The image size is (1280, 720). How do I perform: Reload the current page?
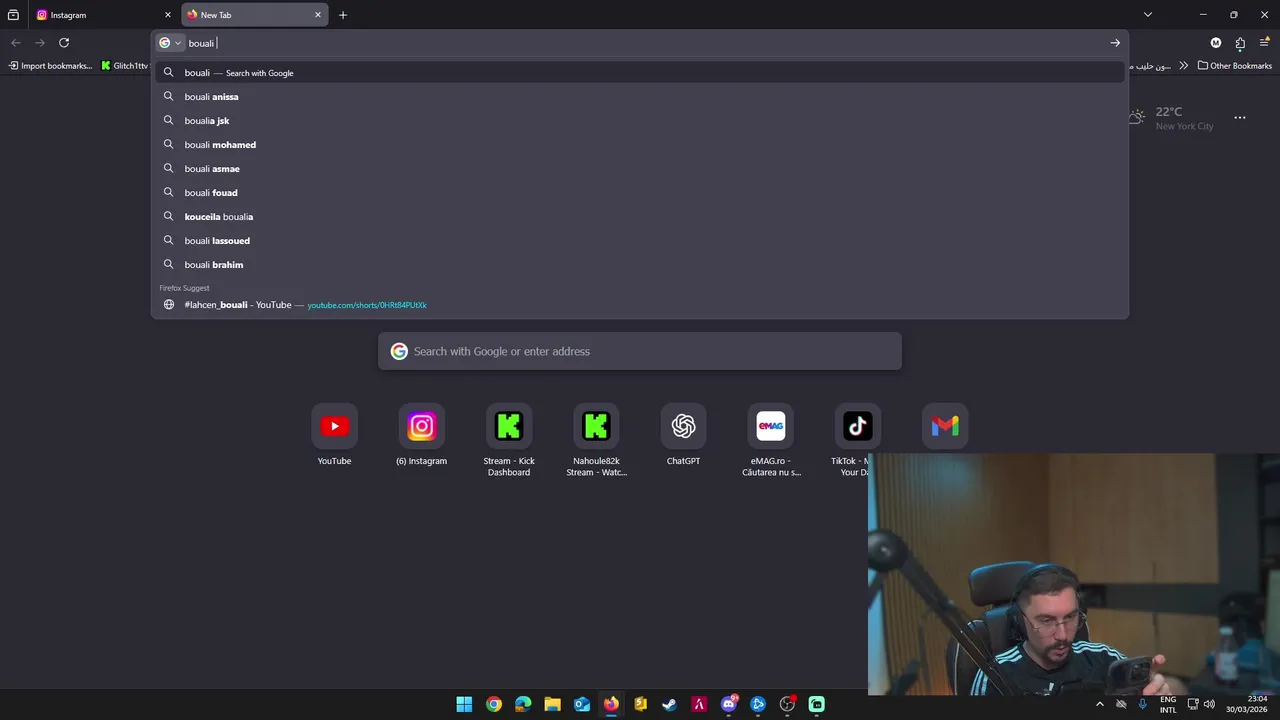64,43
